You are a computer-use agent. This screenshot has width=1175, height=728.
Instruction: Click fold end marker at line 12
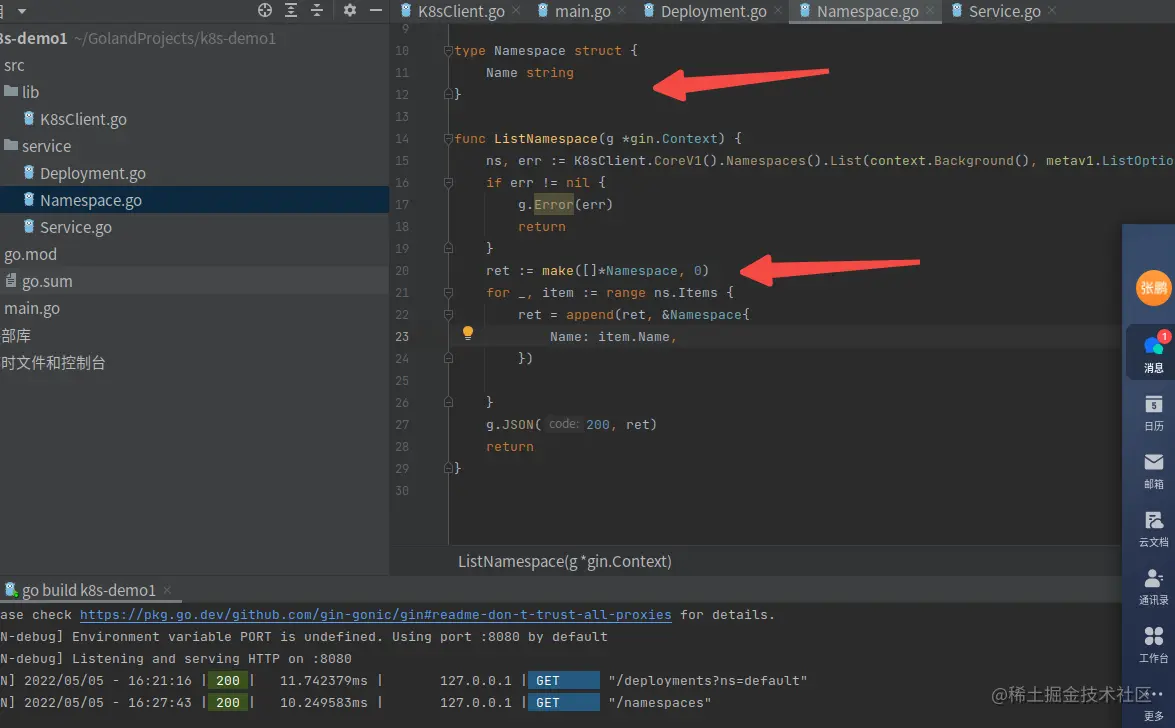(448, 94)
